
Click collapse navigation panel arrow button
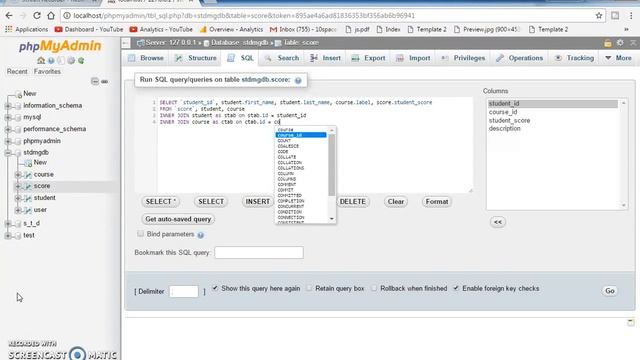point(126,43)
